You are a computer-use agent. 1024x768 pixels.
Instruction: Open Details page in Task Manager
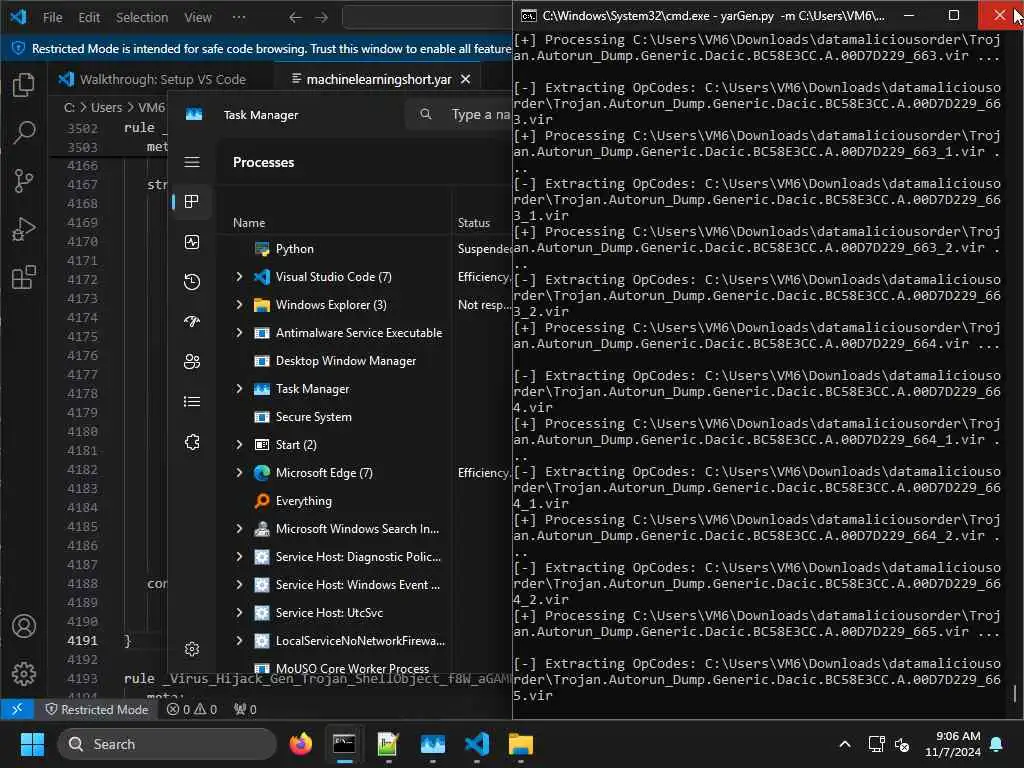pos(192,402)
